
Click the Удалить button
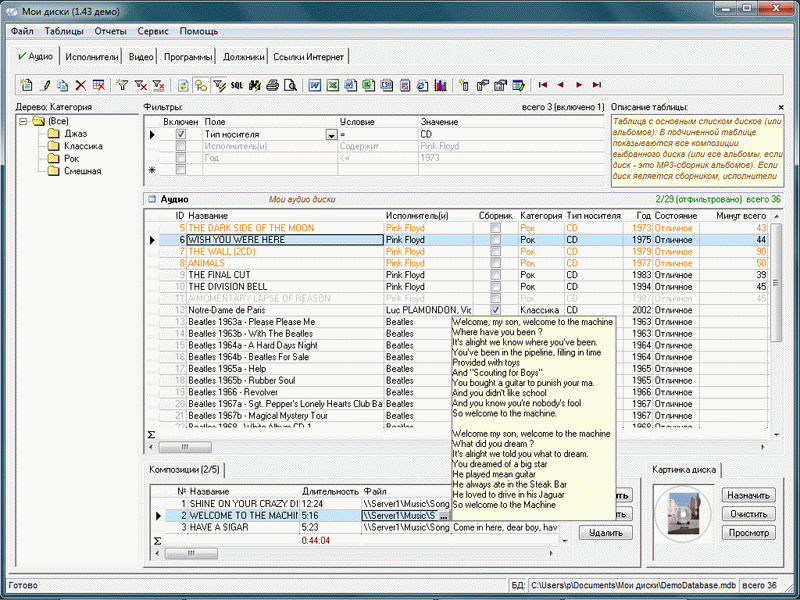(x=605, y=533)
